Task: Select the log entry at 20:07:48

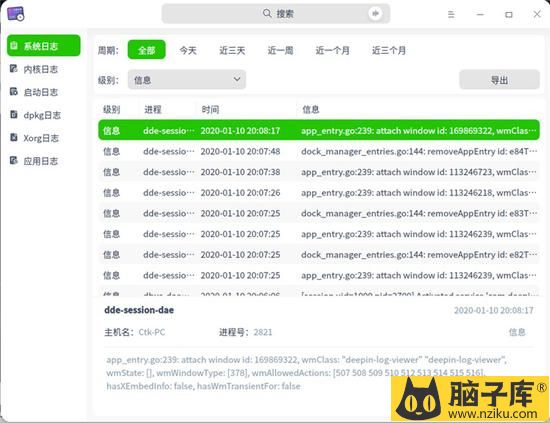Action: [x=319, y=152]
